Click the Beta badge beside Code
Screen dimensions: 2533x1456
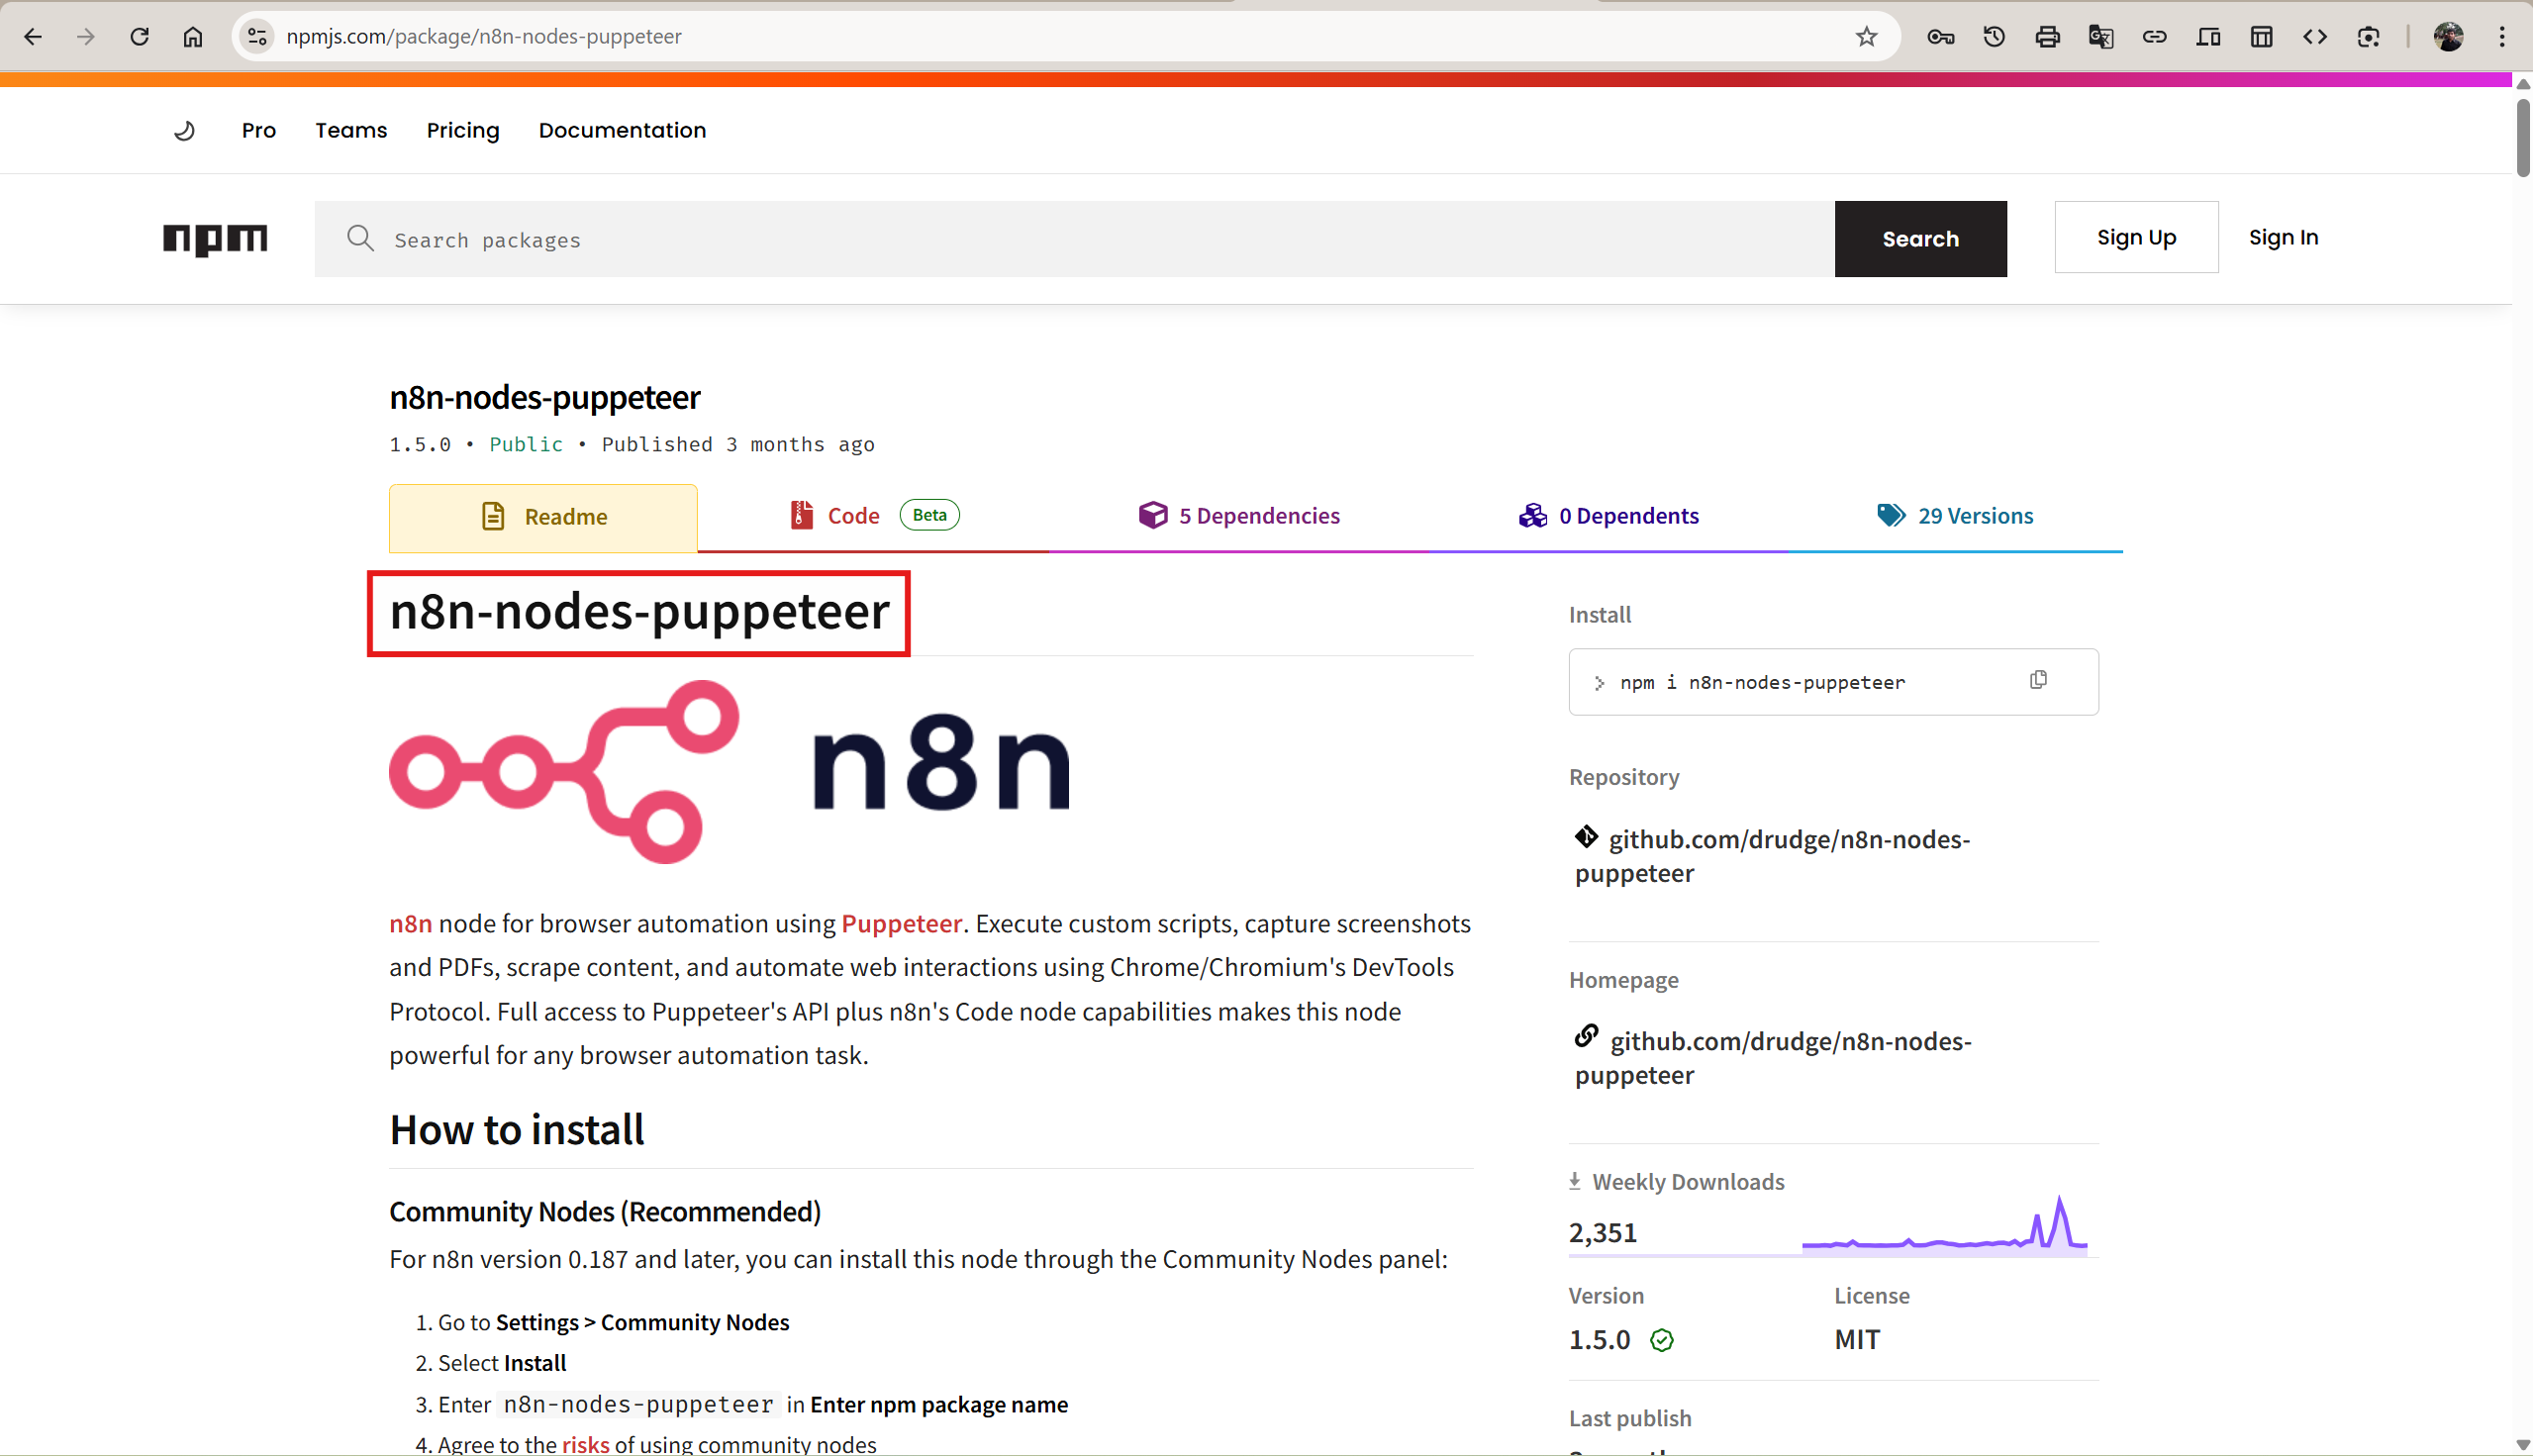929,515
